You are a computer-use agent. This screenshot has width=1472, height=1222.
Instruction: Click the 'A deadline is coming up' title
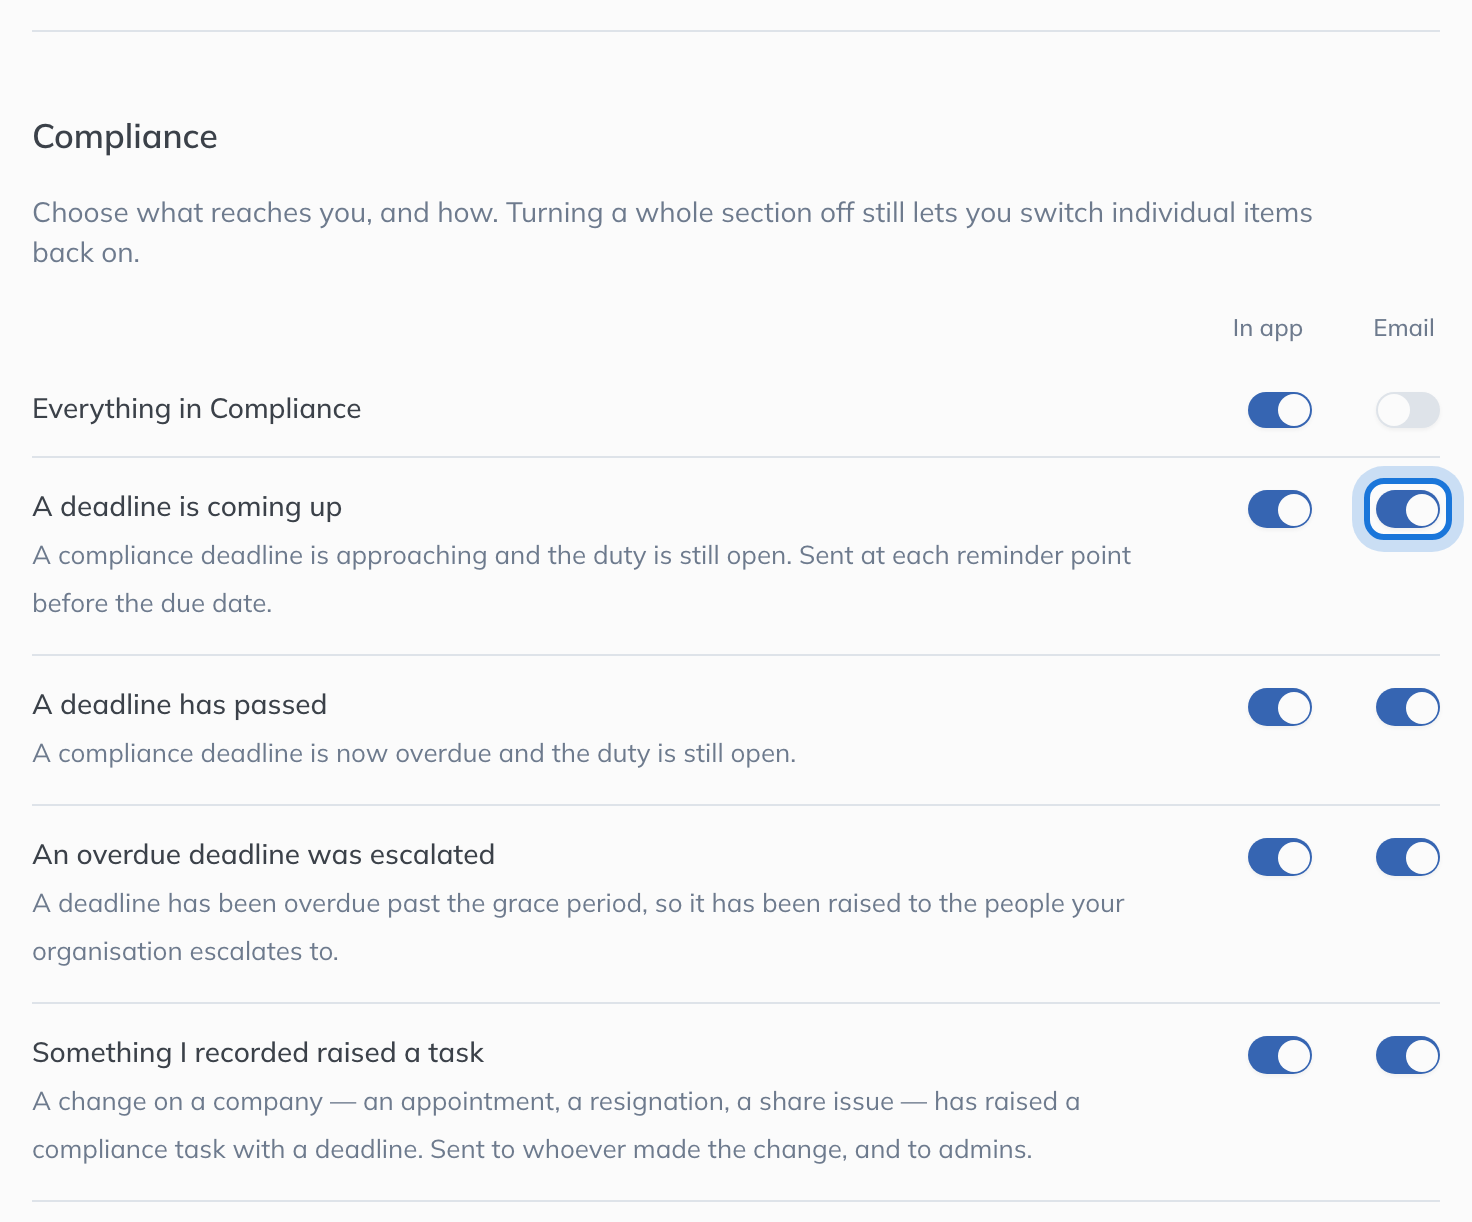click(187, 507)
